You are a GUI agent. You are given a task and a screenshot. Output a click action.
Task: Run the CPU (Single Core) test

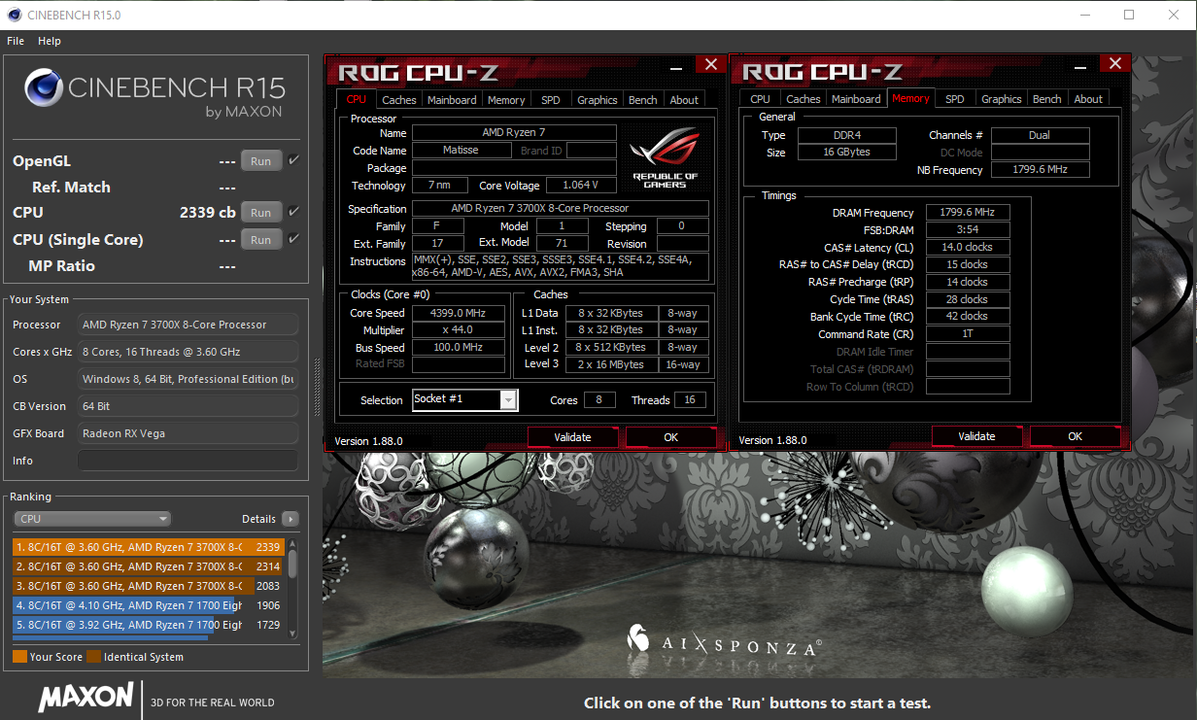tap(261, 240)
